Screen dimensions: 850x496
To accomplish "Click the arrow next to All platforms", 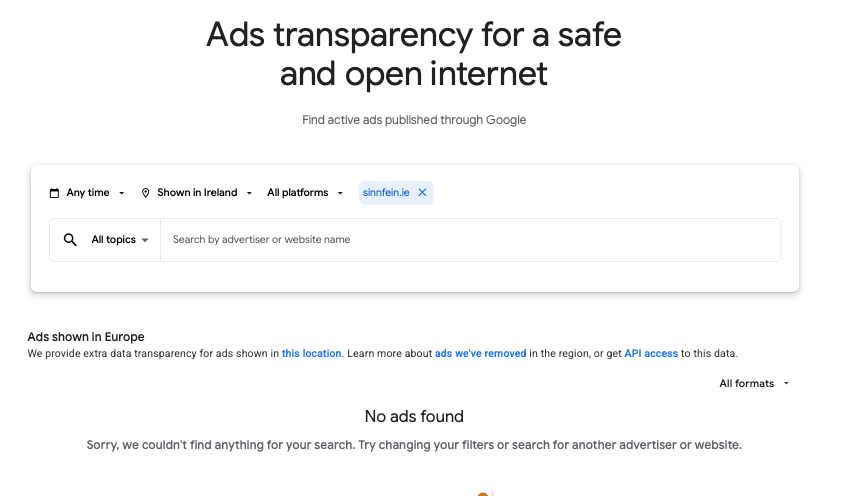I will click(340, 193).
